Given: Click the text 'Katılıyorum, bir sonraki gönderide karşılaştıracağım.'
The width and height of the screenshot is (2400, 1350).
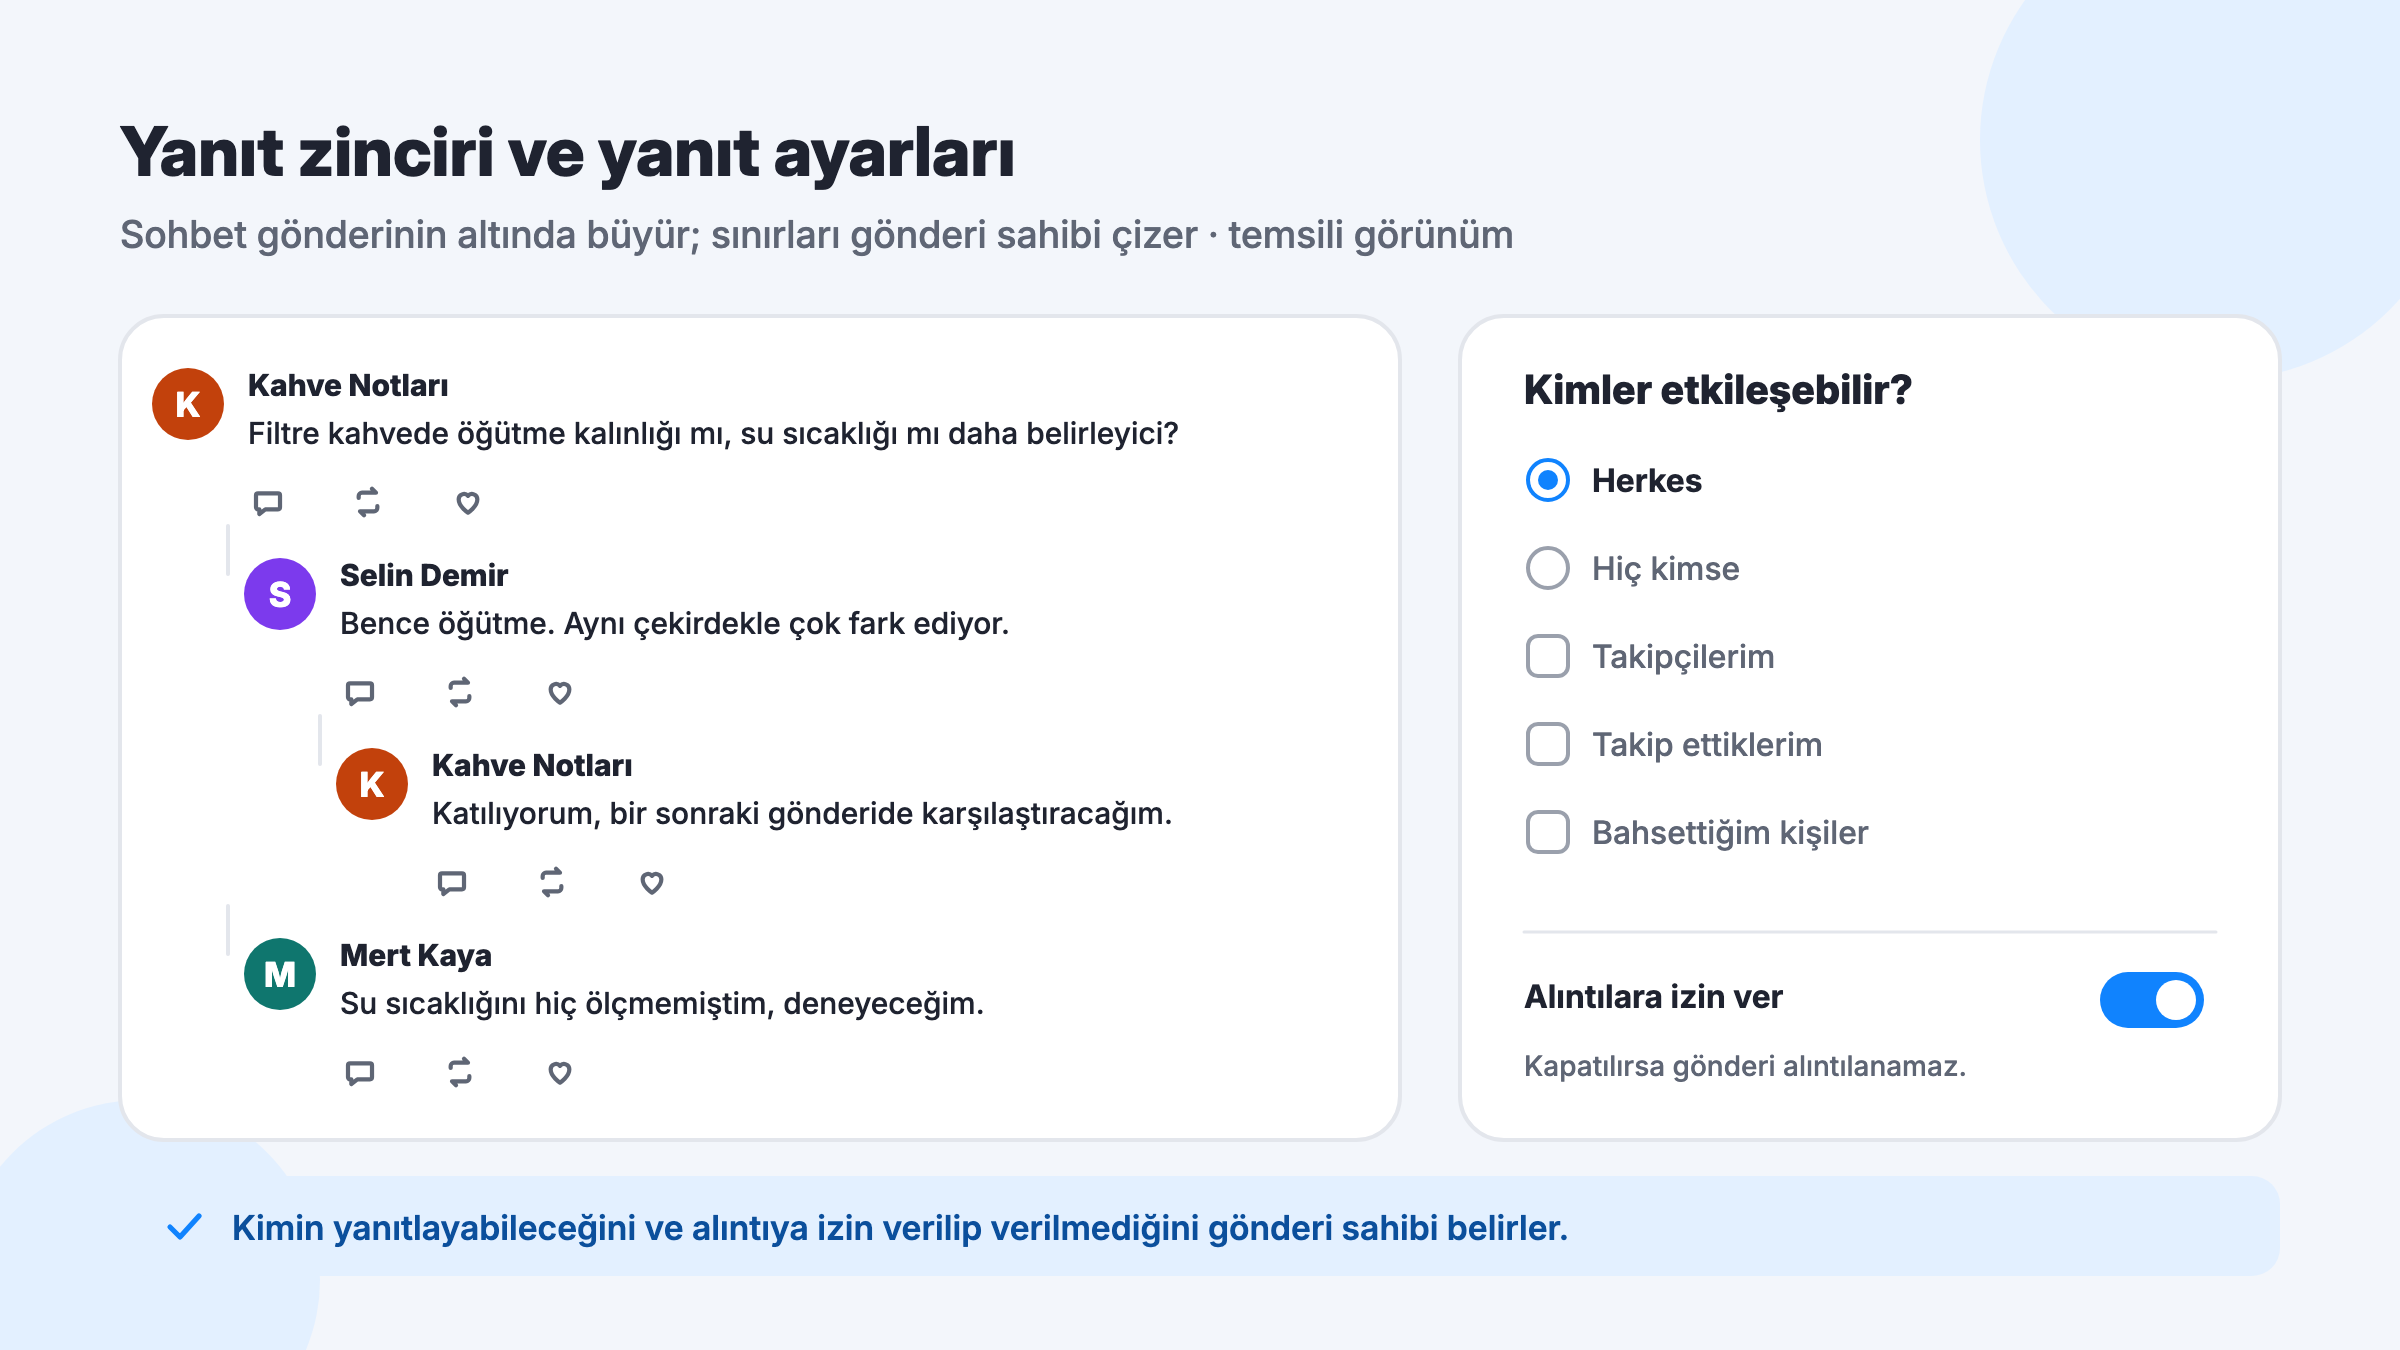Looking at the screenshot, I should click(x=802, y=814).
